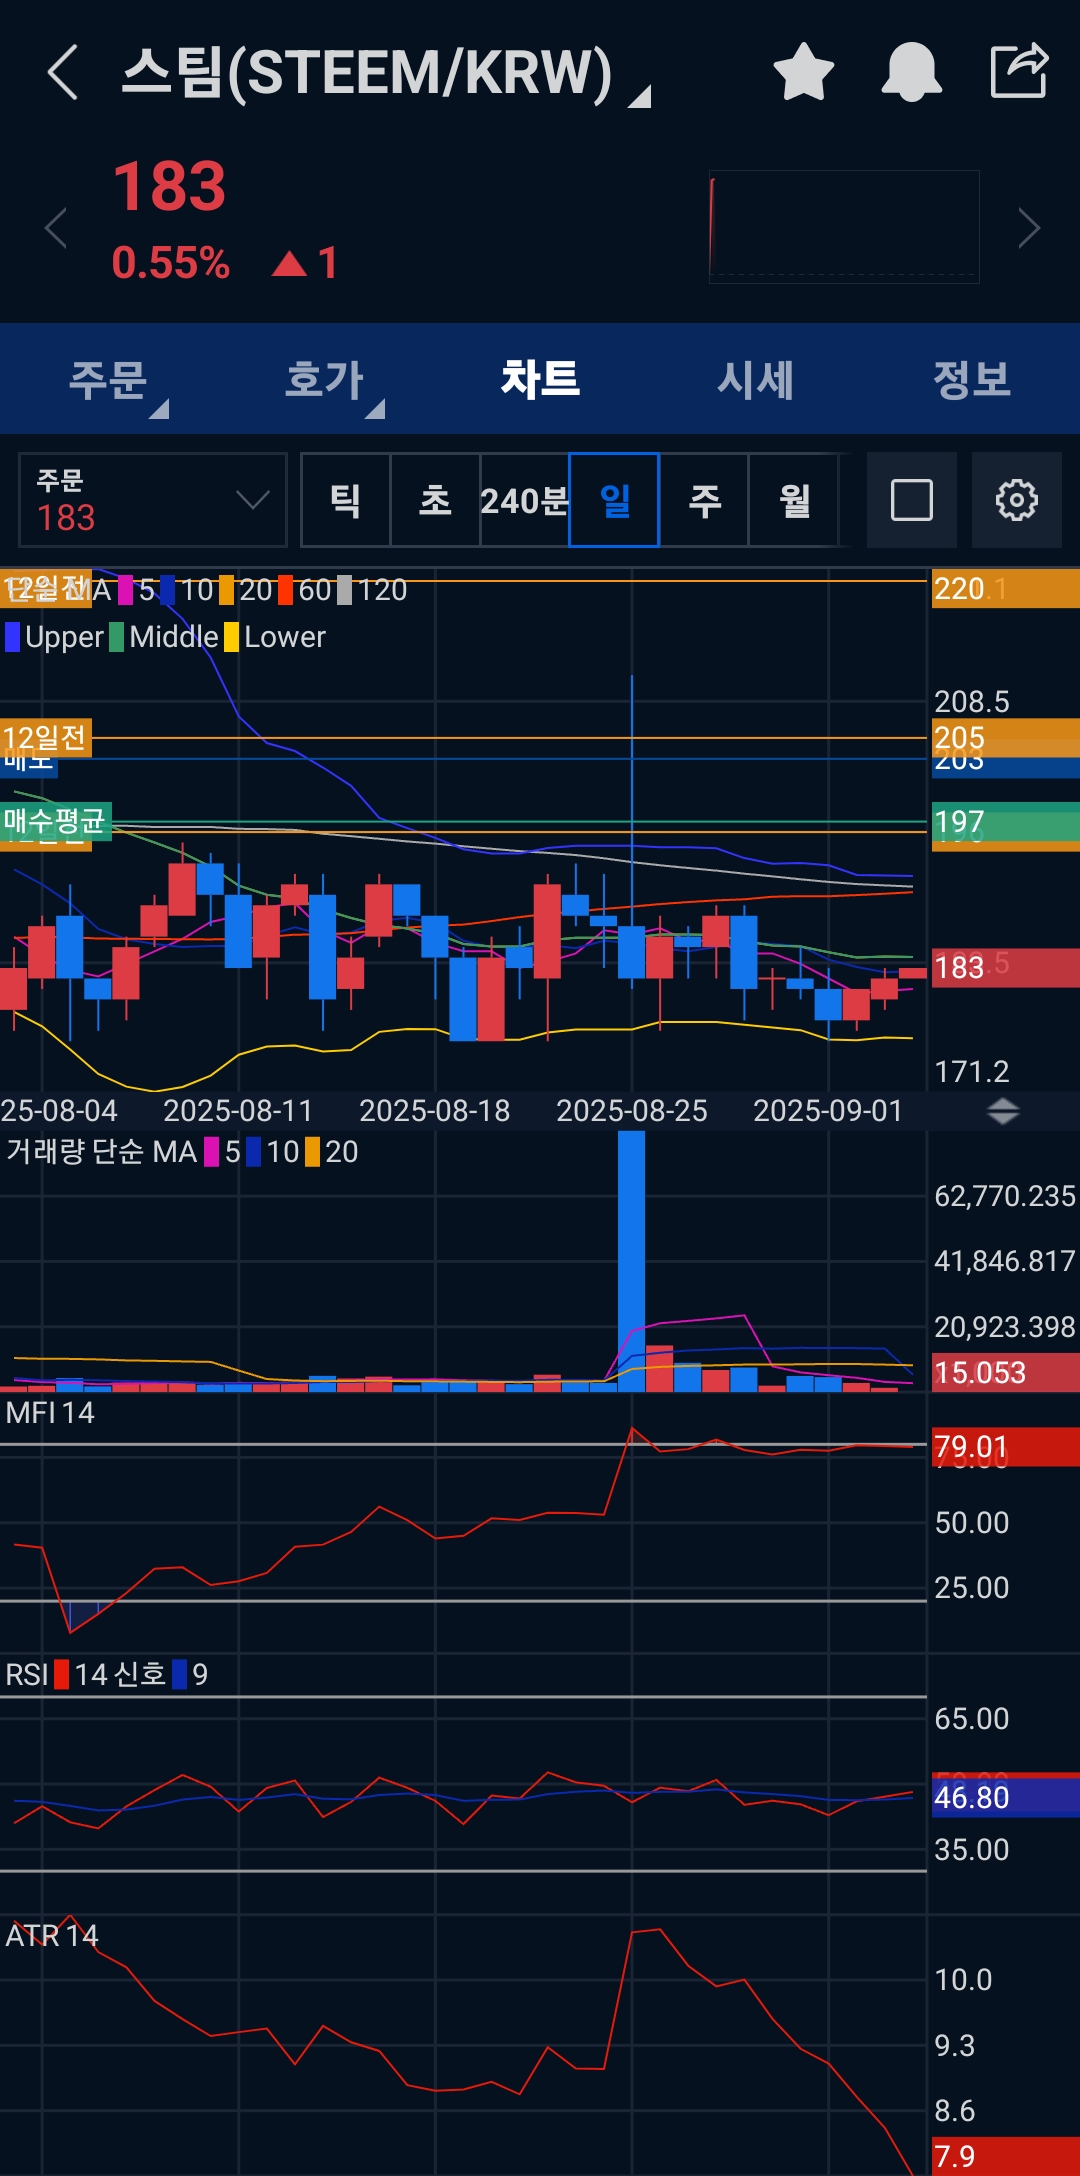
Task: Toggle fullscreen chart square icon
Action: pyautogui.click(x=912, y=500)
